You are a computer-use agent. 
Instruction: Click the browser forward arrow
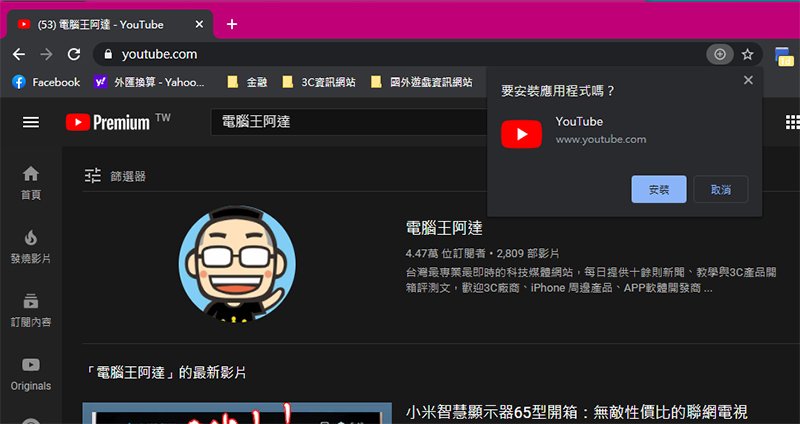(46, 54)
